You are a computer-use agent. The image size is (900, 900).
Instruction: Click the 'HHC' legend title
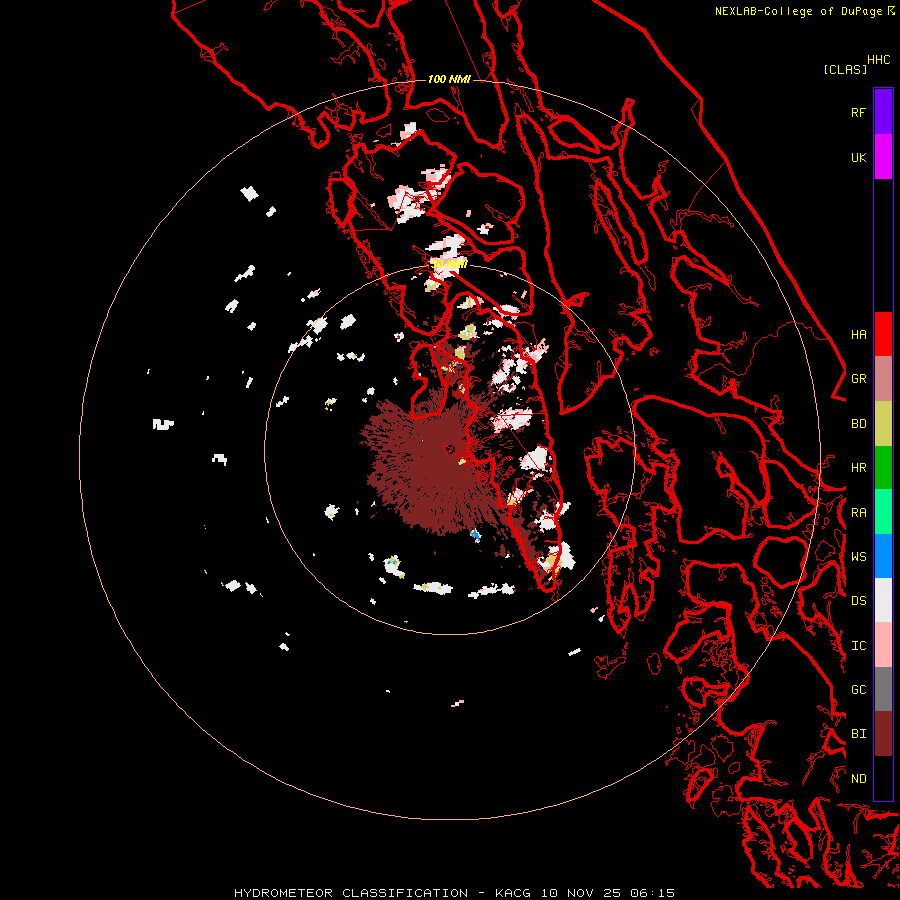(879, 60)
